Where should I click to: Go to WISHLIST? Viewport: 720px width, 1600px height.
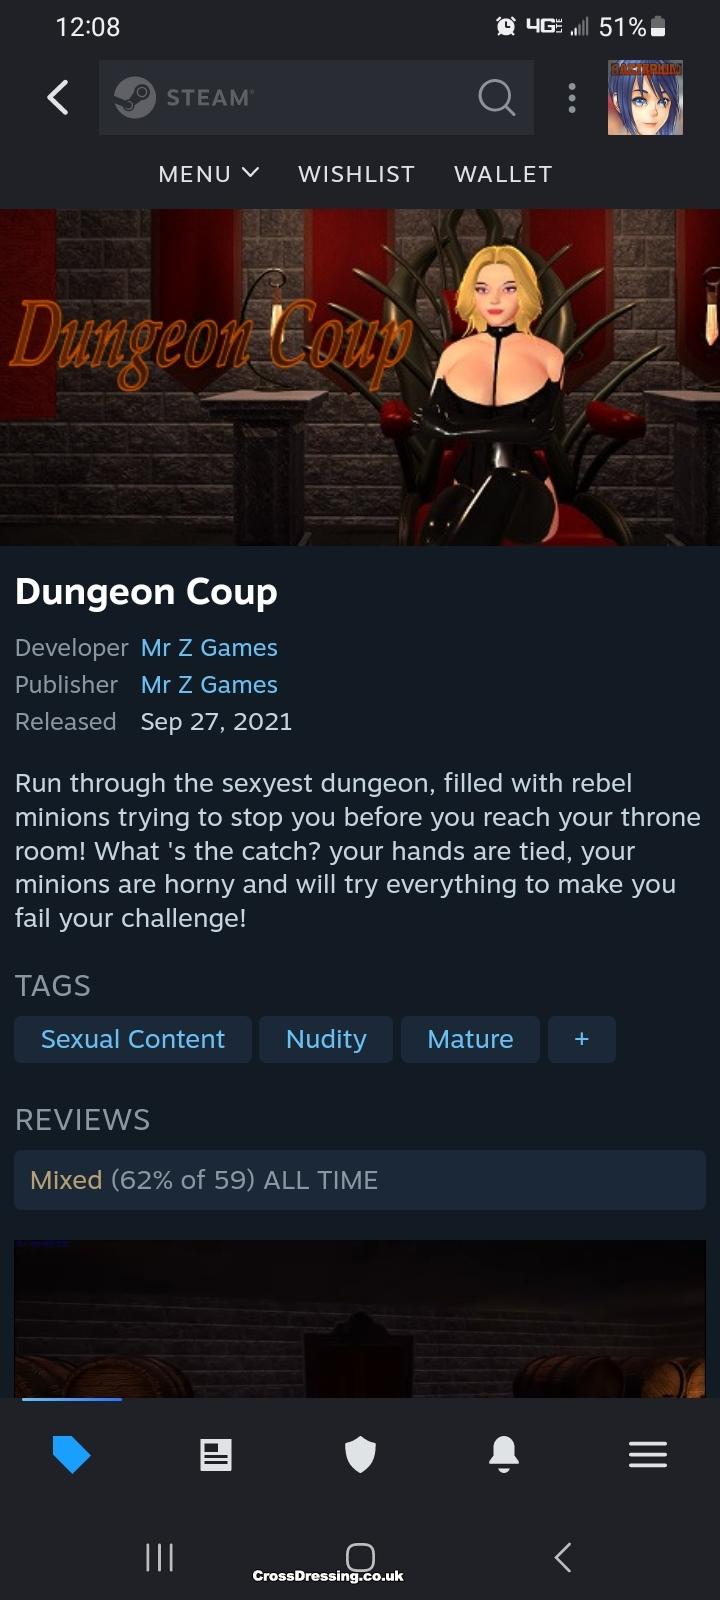click(357, 174)
